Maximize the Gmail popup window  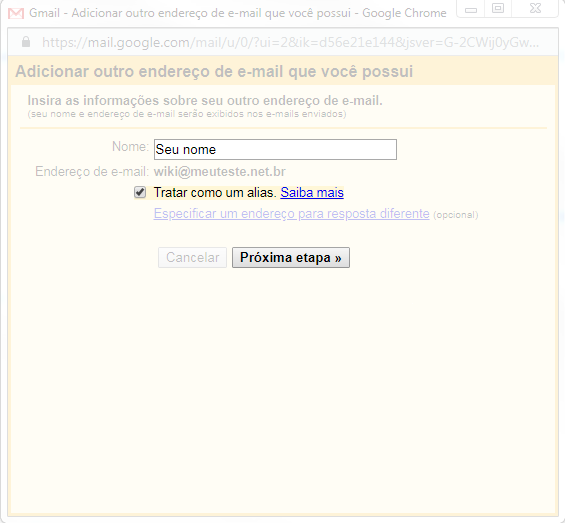coord(498,9)
